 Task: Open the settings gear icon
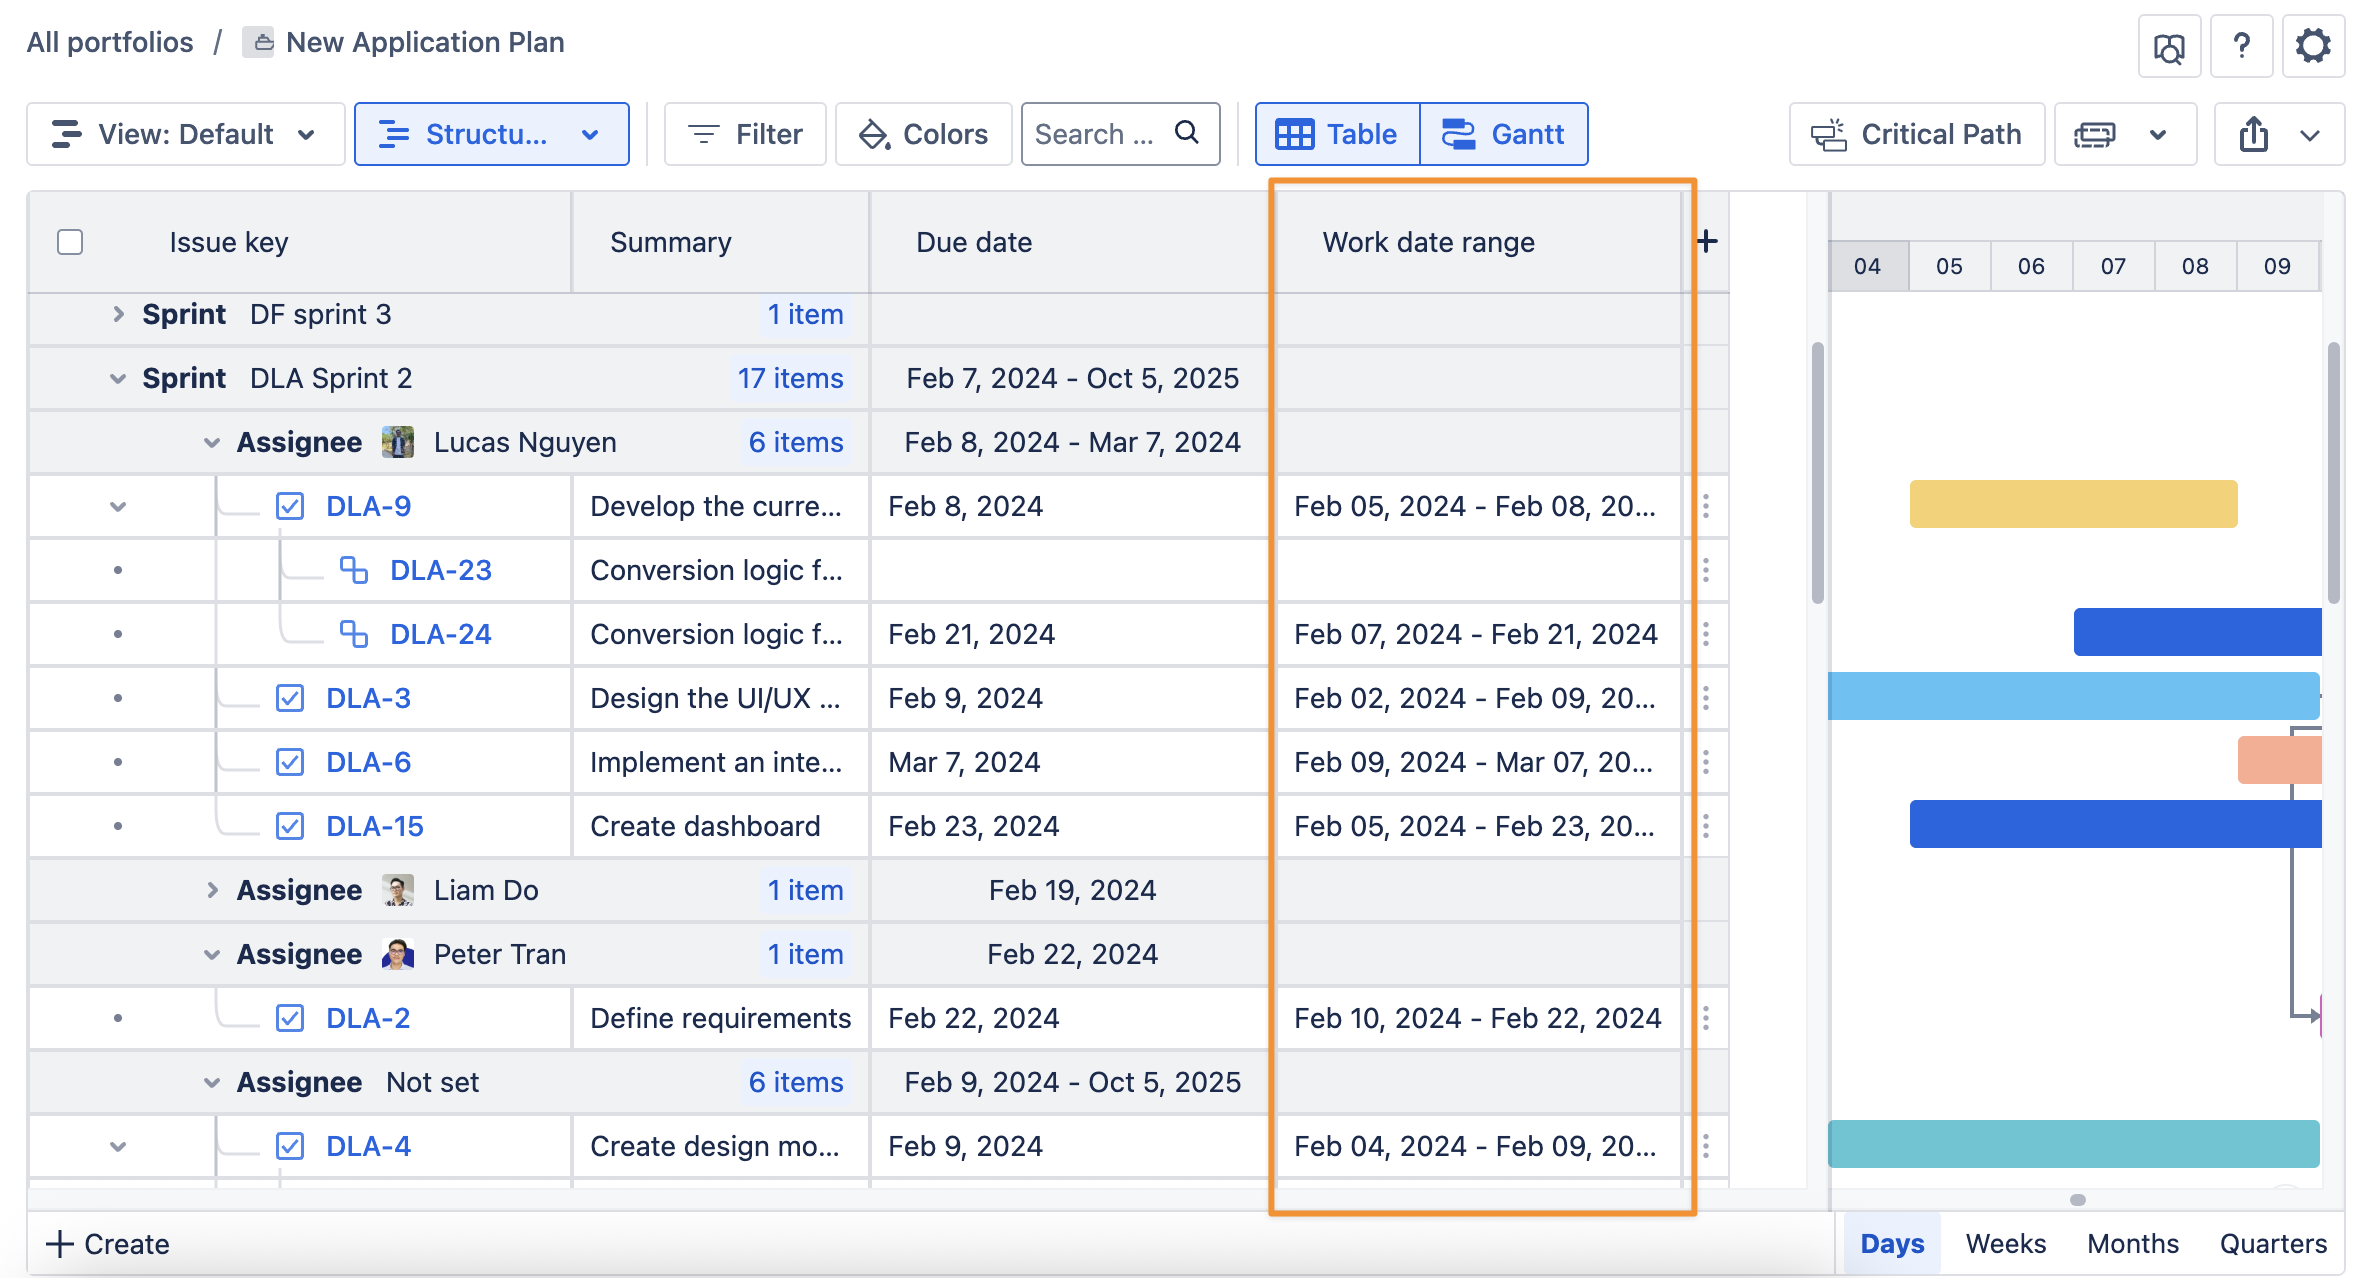[2312, 46]
